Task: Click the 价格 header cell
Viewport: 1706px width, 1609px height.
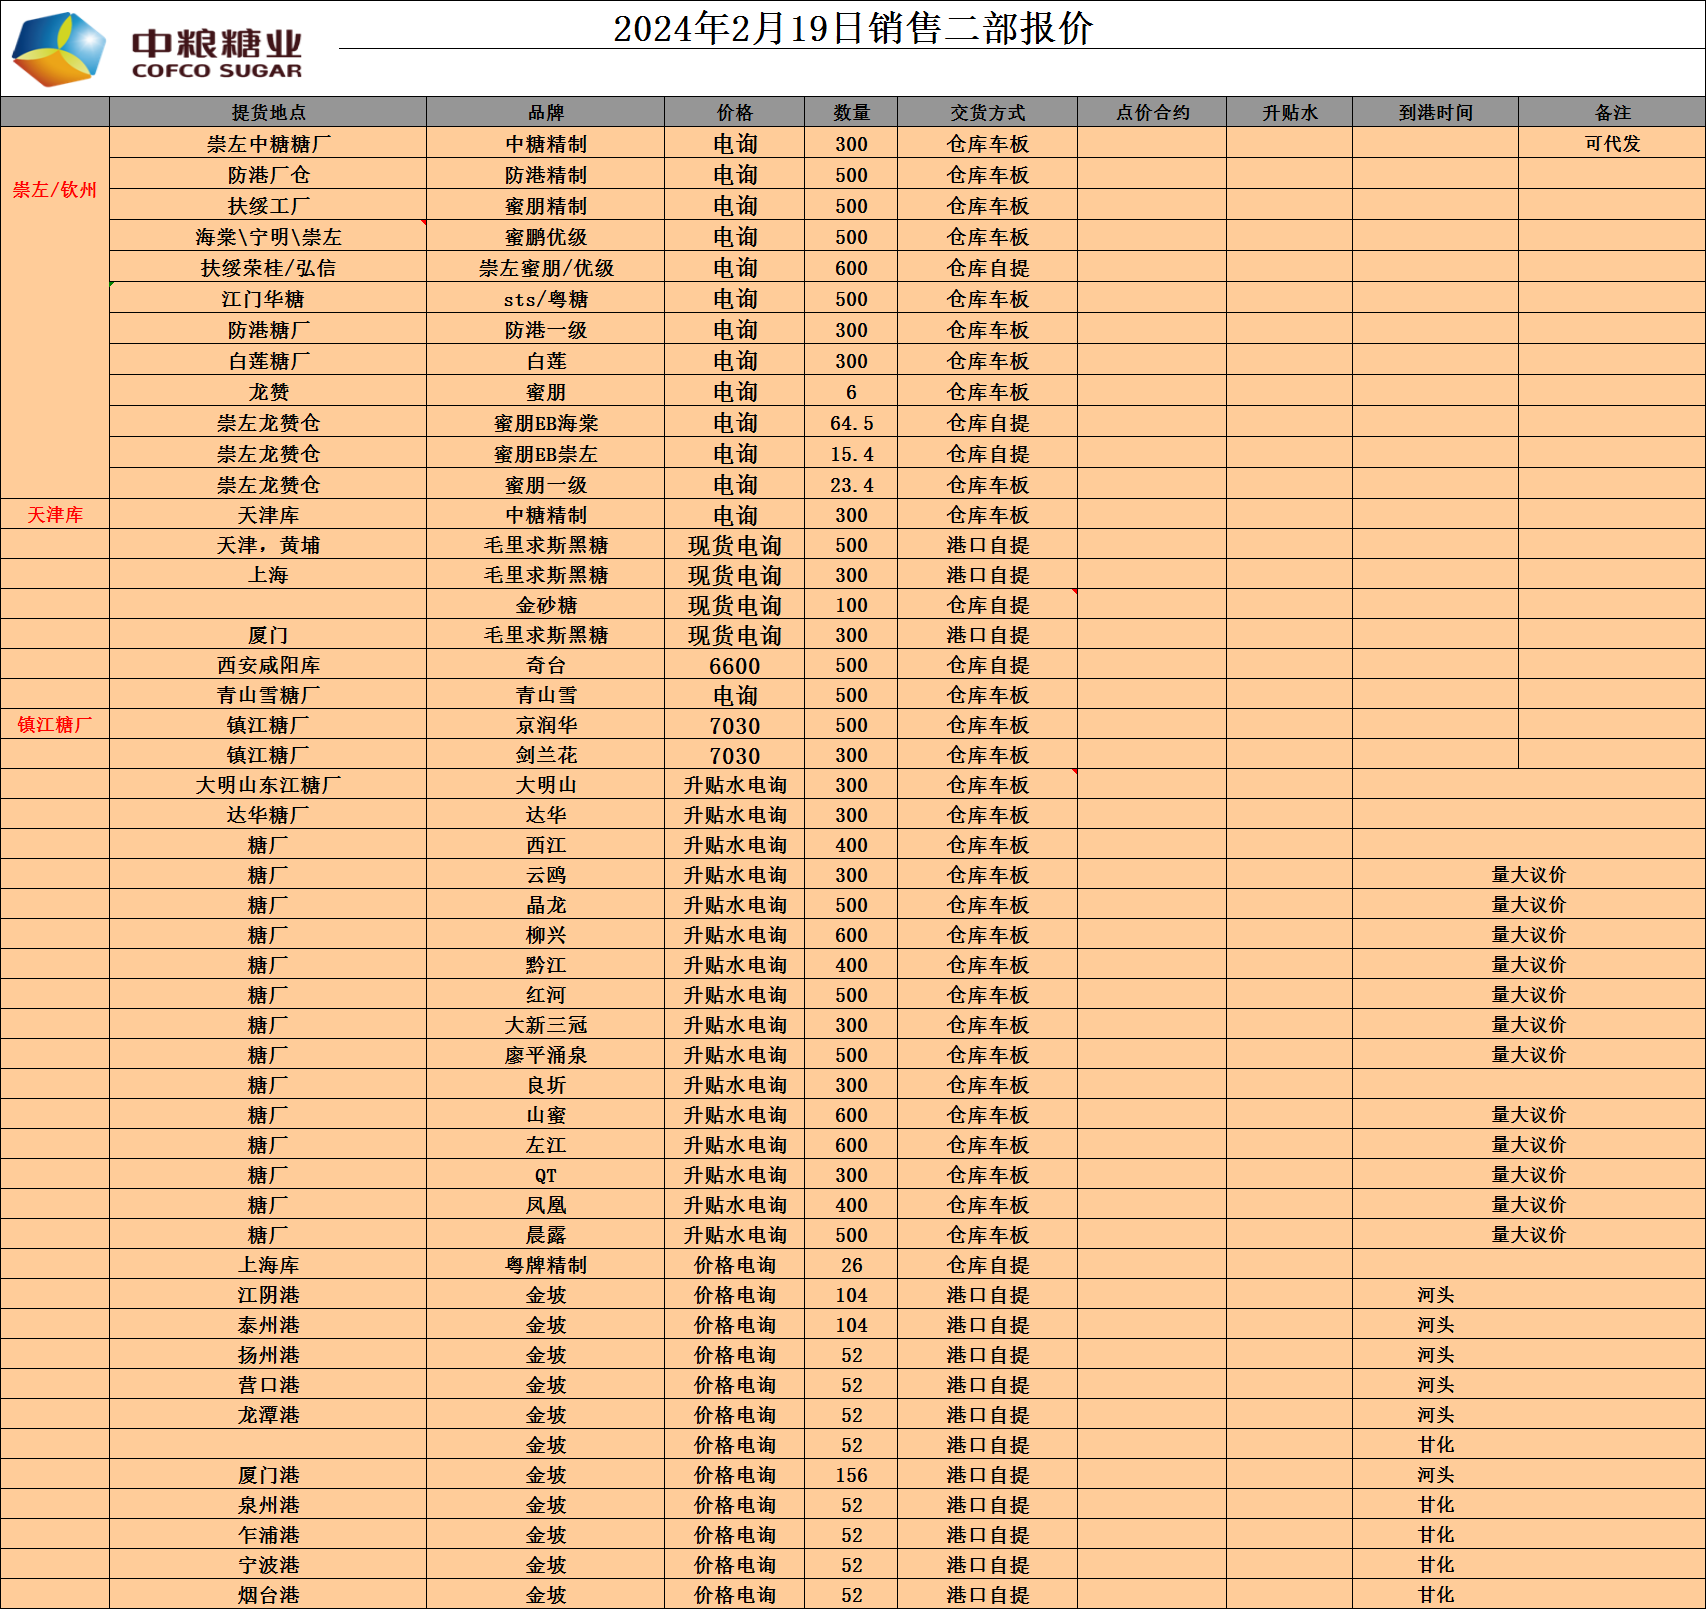Action: [734, 113]
